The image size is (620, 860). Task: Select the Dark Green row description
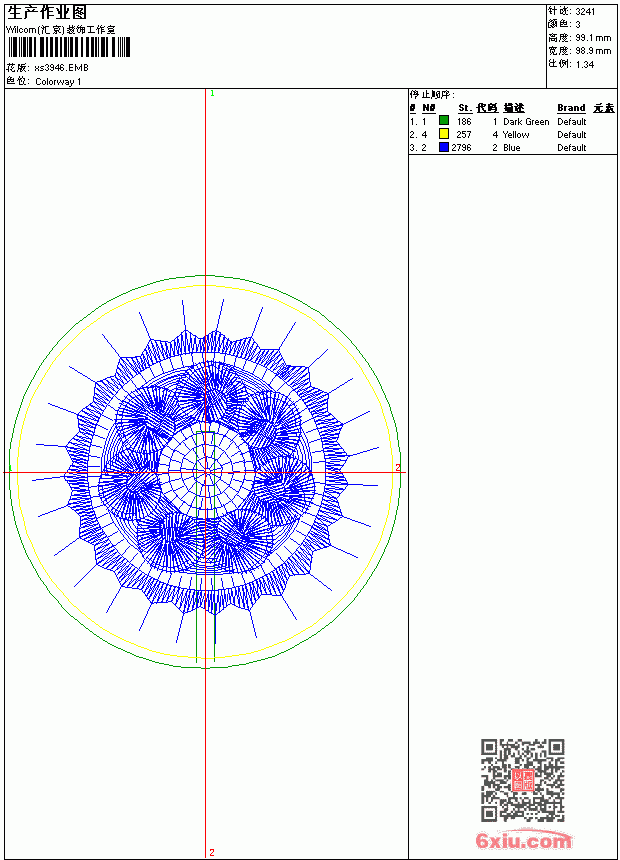tap(526, 122)
